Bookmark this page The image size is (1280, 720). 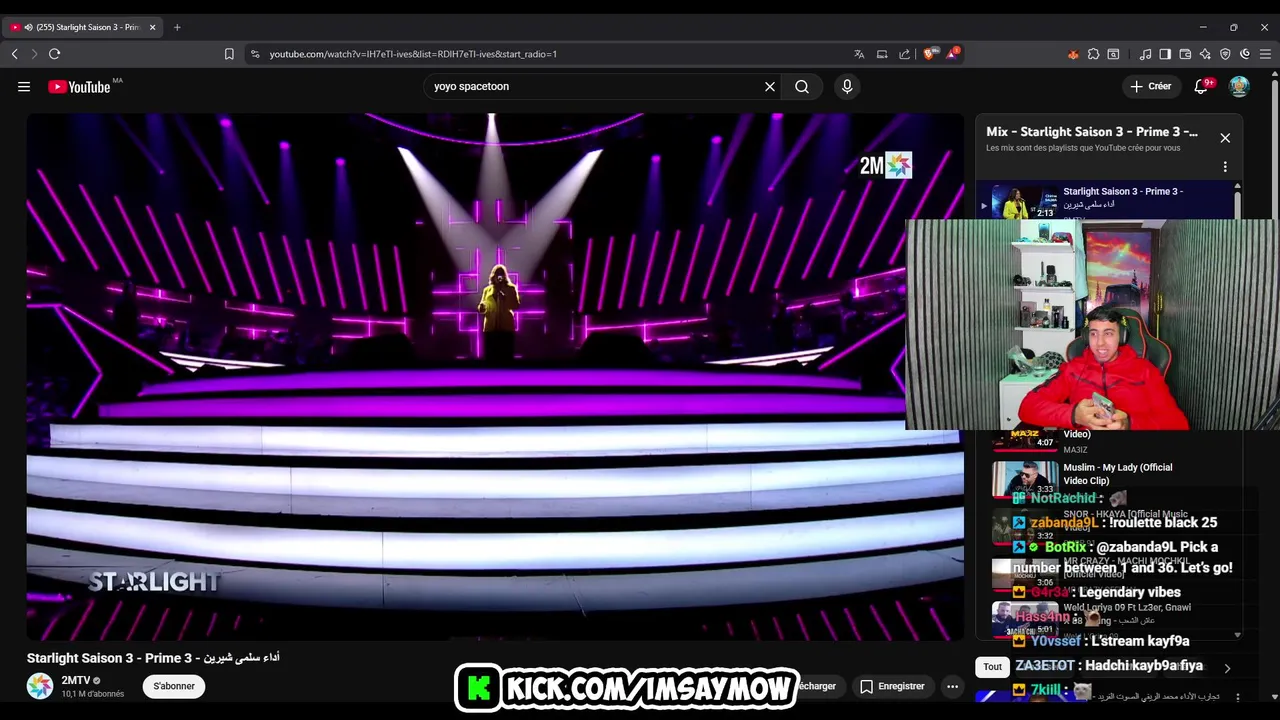point(229,54)
